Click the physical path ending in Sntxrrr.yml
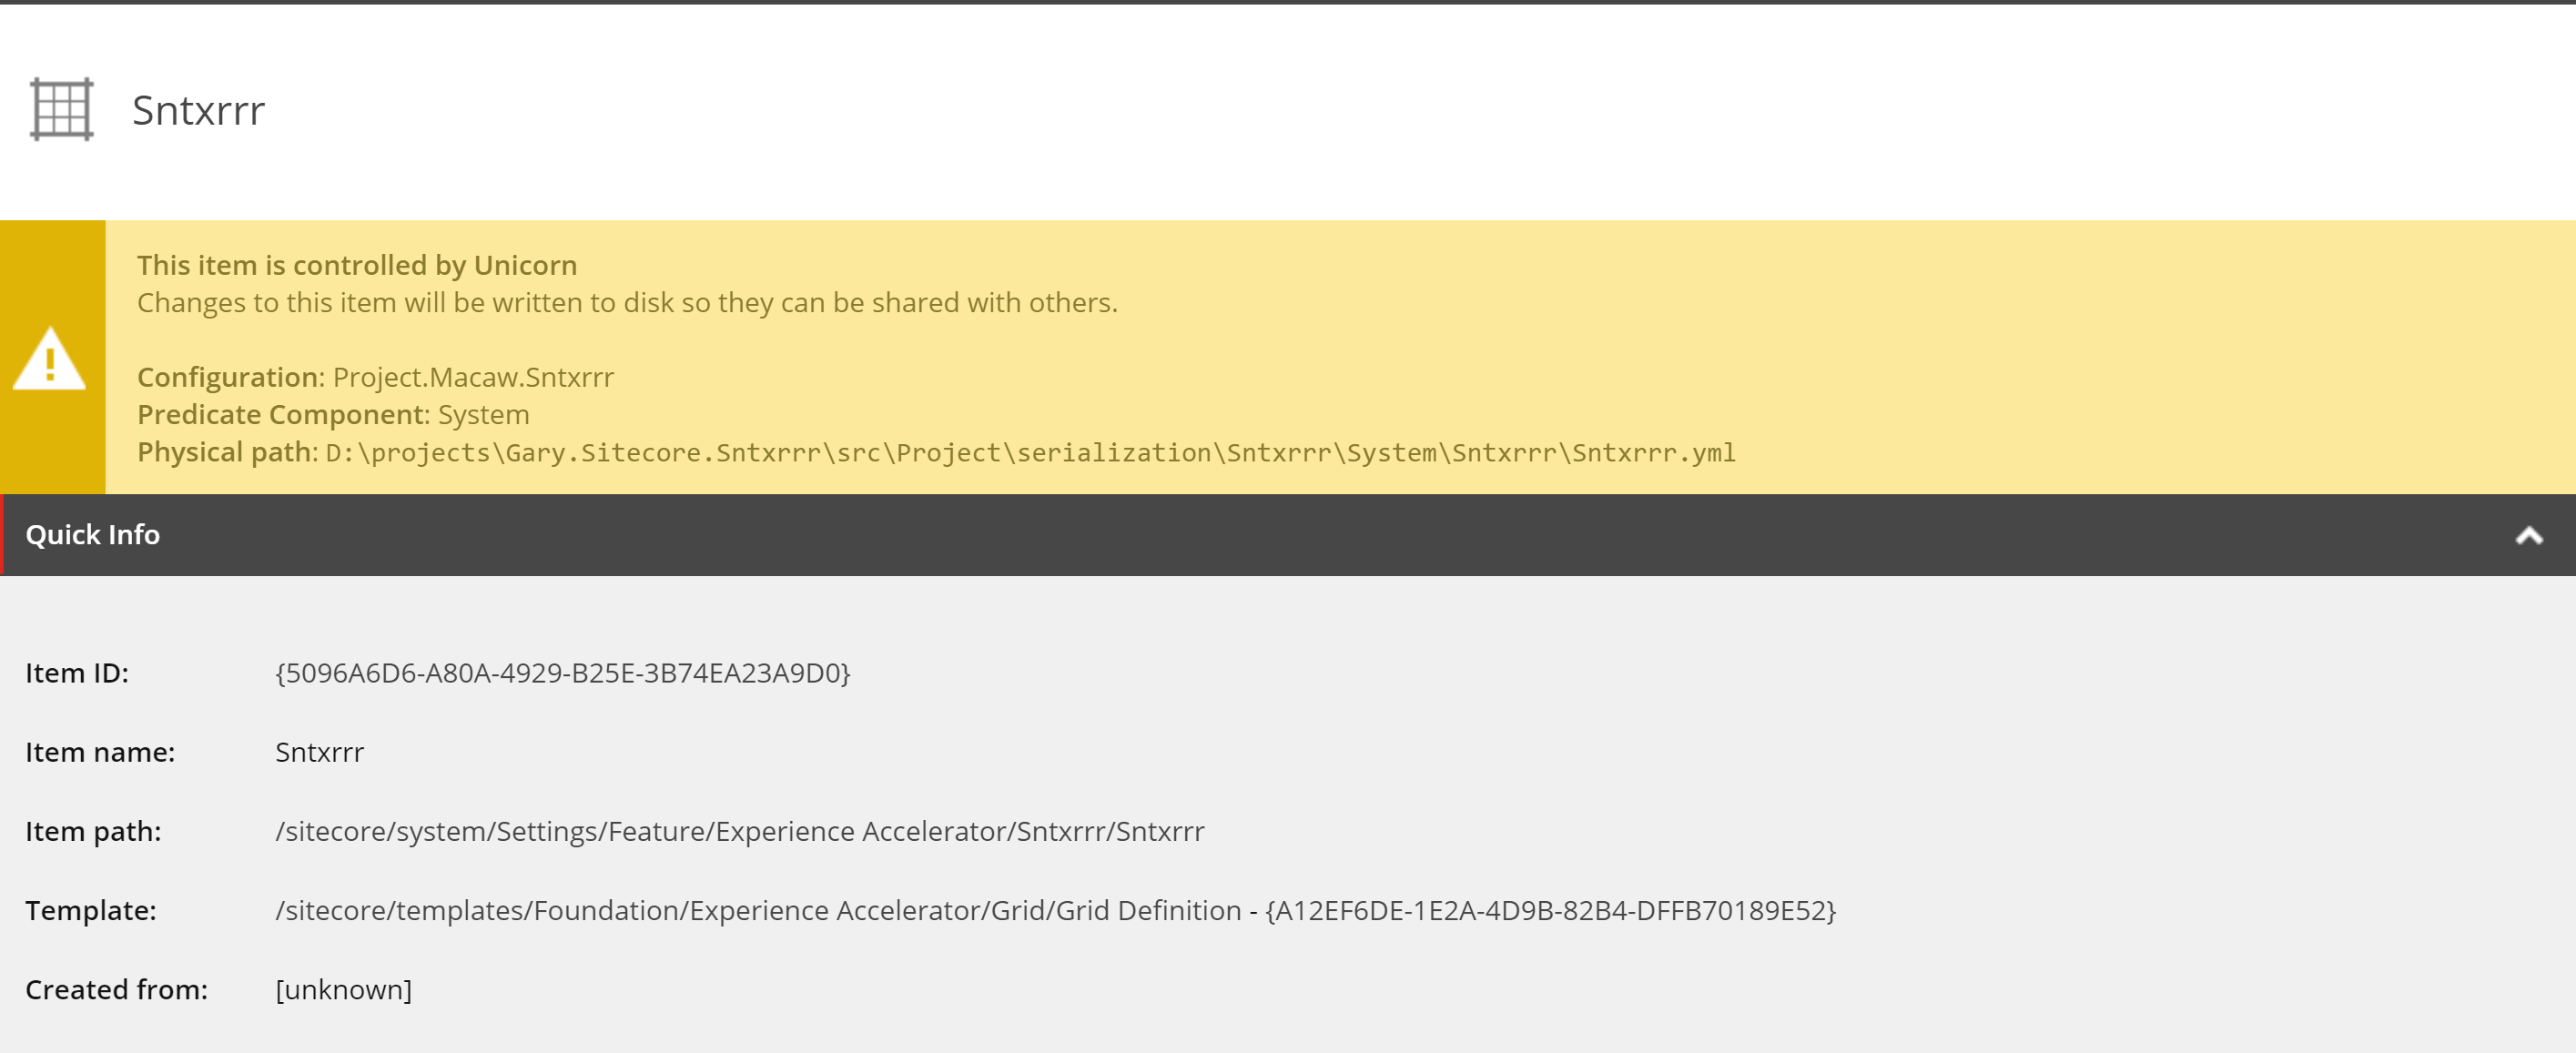This screenshot has width=2576, height=1053. coord(1030,453)
